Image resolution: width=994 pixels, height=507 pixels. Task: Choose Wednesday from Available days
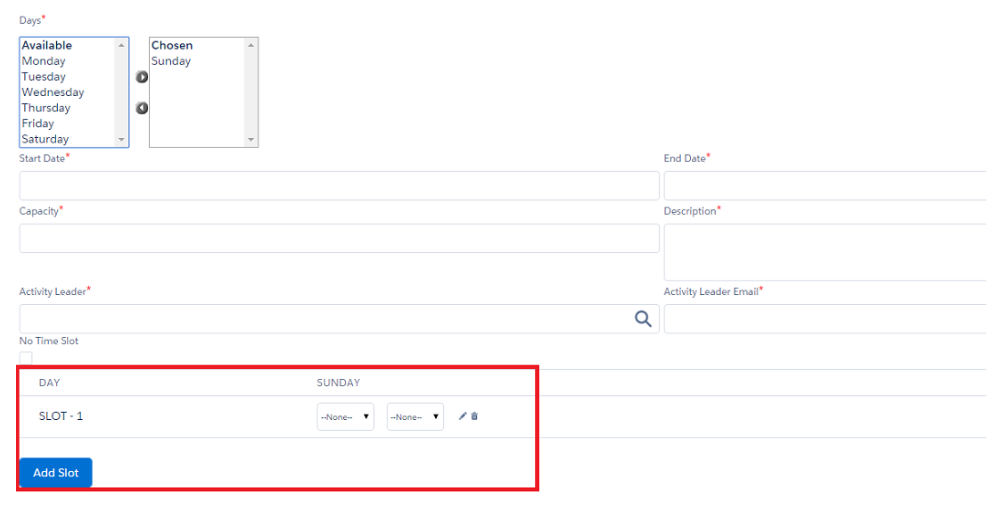53,93
